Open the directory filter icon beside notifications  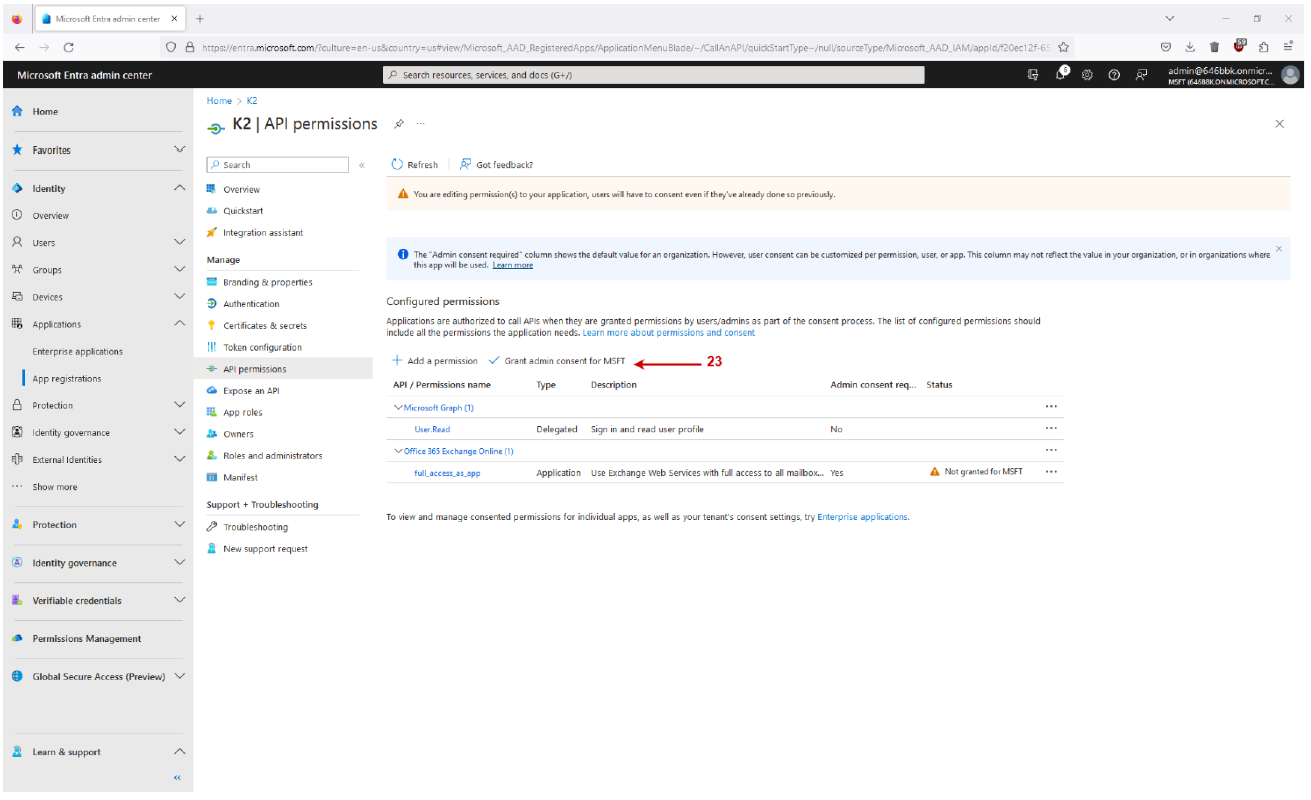click(x=1033, y=75)
